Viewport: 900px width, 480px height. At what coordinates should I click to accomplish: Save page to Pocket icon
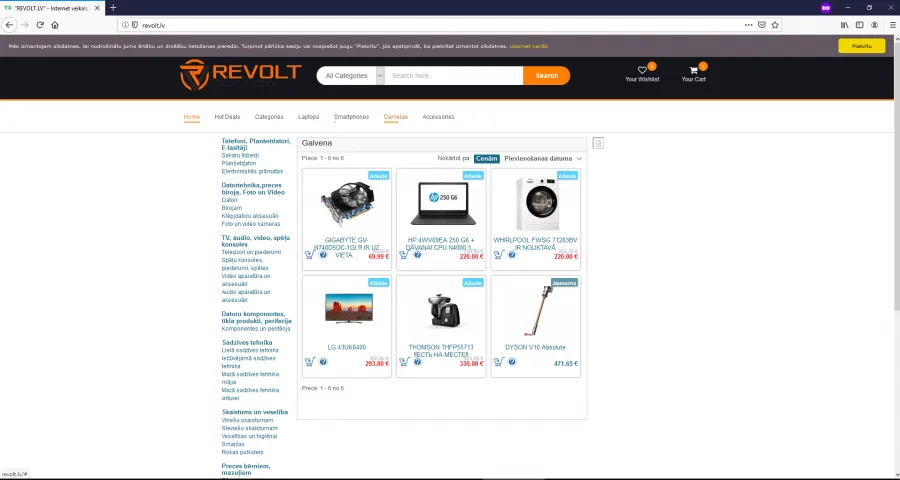click(x=762, y=25)
